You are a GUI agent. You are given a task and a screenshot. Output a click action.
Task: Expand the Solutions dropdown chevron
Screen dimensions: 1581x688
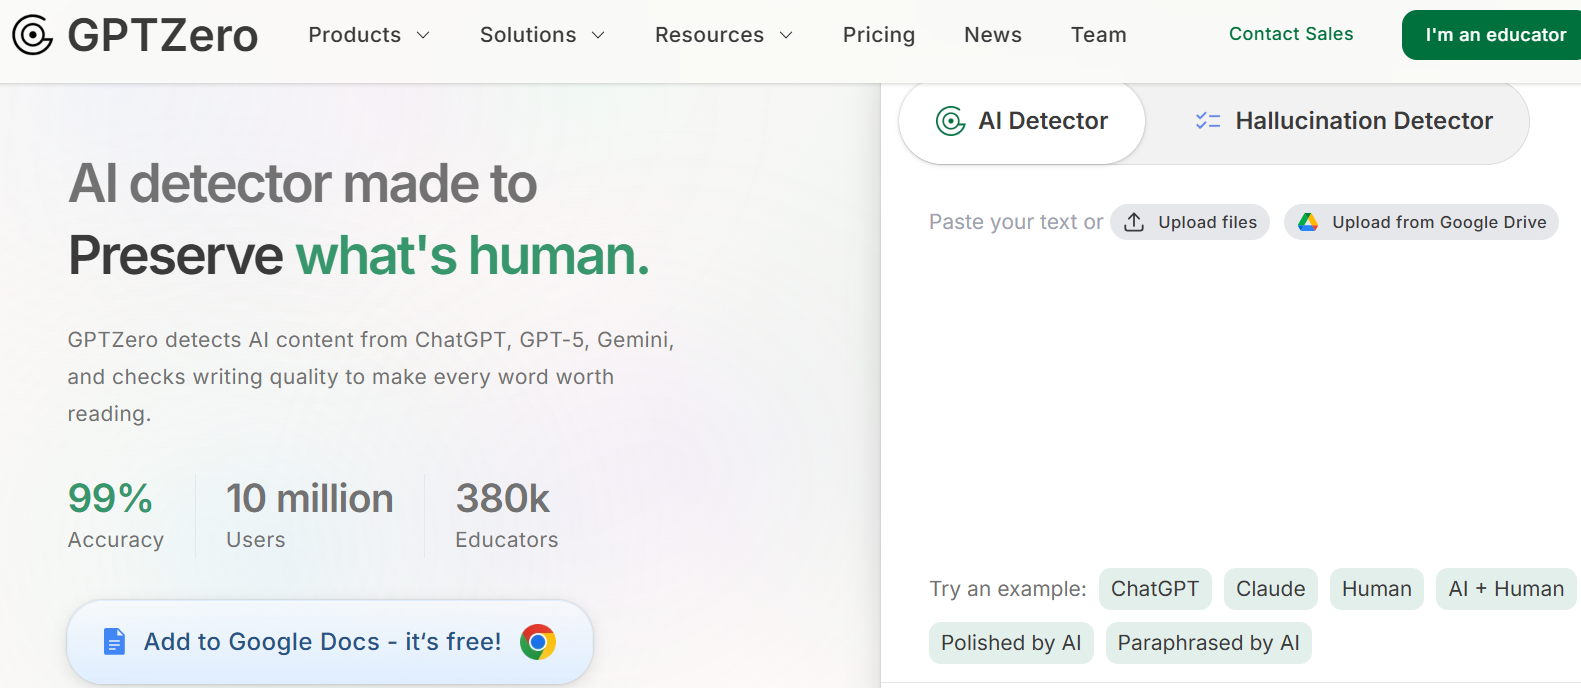[598, 35]
